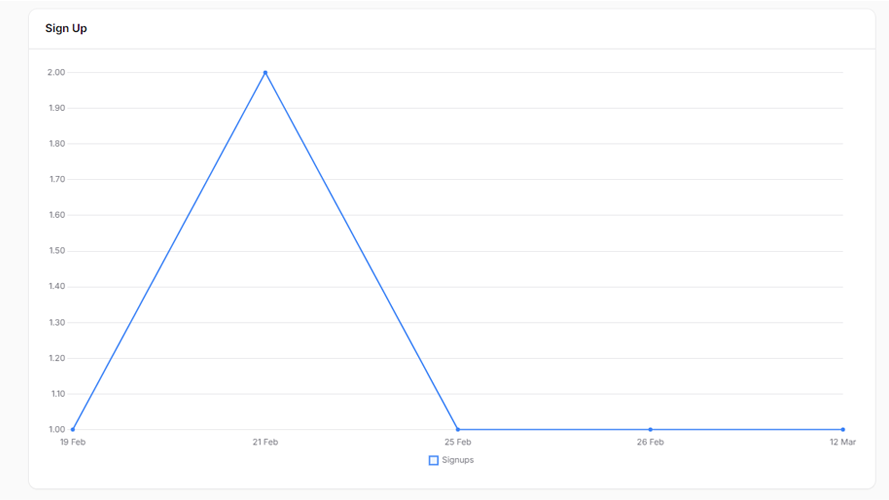The height and width of the screenshot is (500, 889).
Task: Click the Signups legend color box
Action: (x=433, y=460)
